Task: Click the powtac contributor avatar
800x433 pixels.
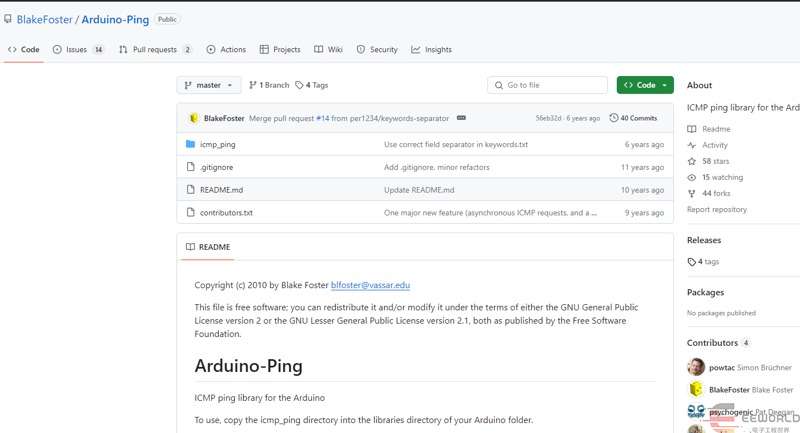Action: [x=696, y=367]
